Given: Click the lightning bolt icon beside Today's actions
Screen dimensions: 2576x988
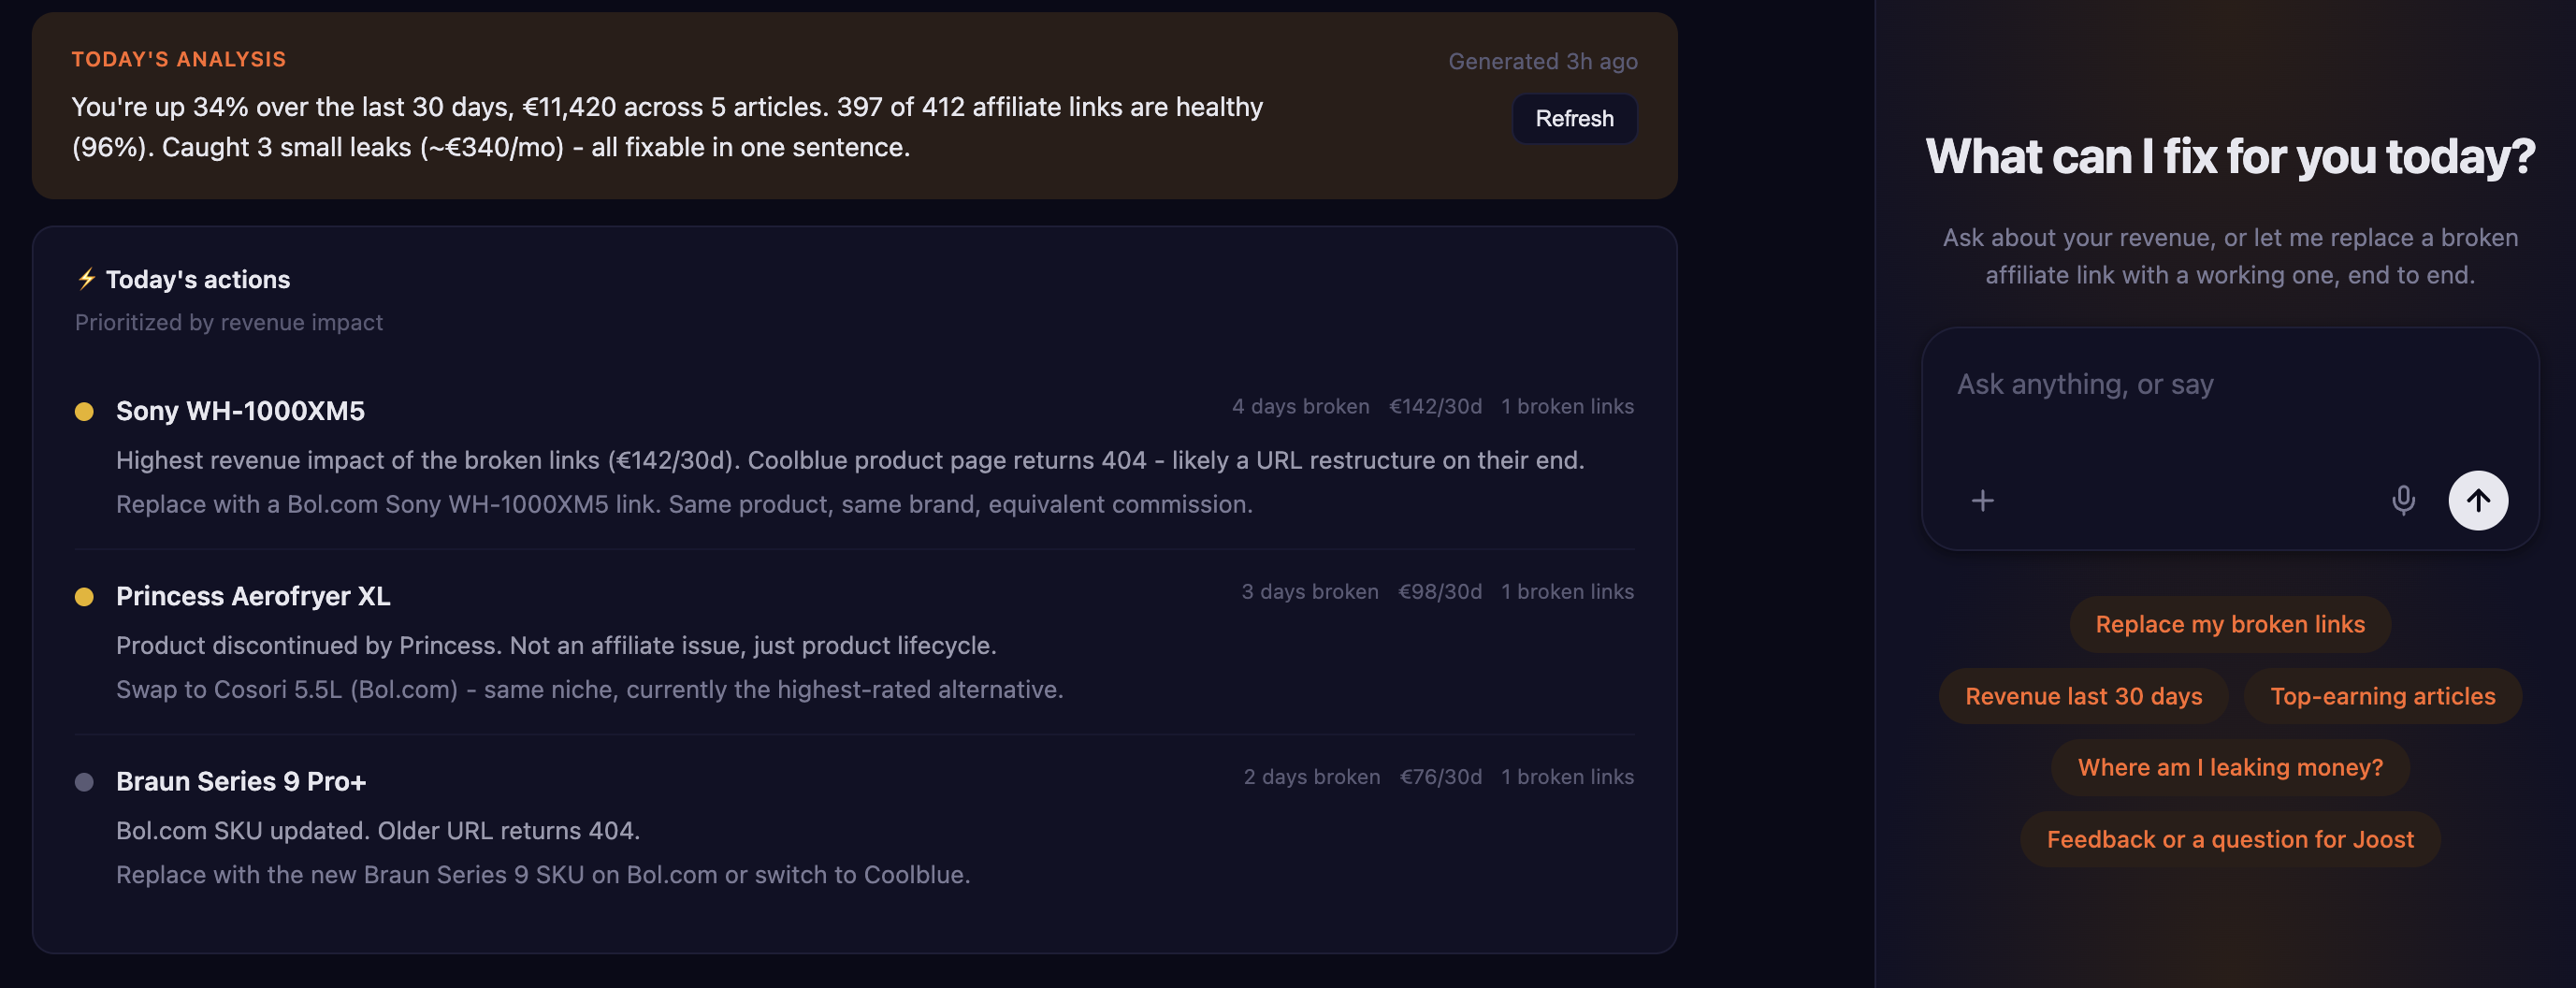Looking at the screenshot, I should 87,279.
